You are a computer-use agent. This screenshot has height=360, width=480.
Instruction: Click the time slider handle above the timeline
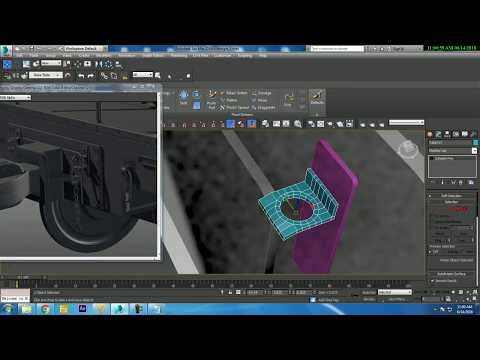(23, 277)
